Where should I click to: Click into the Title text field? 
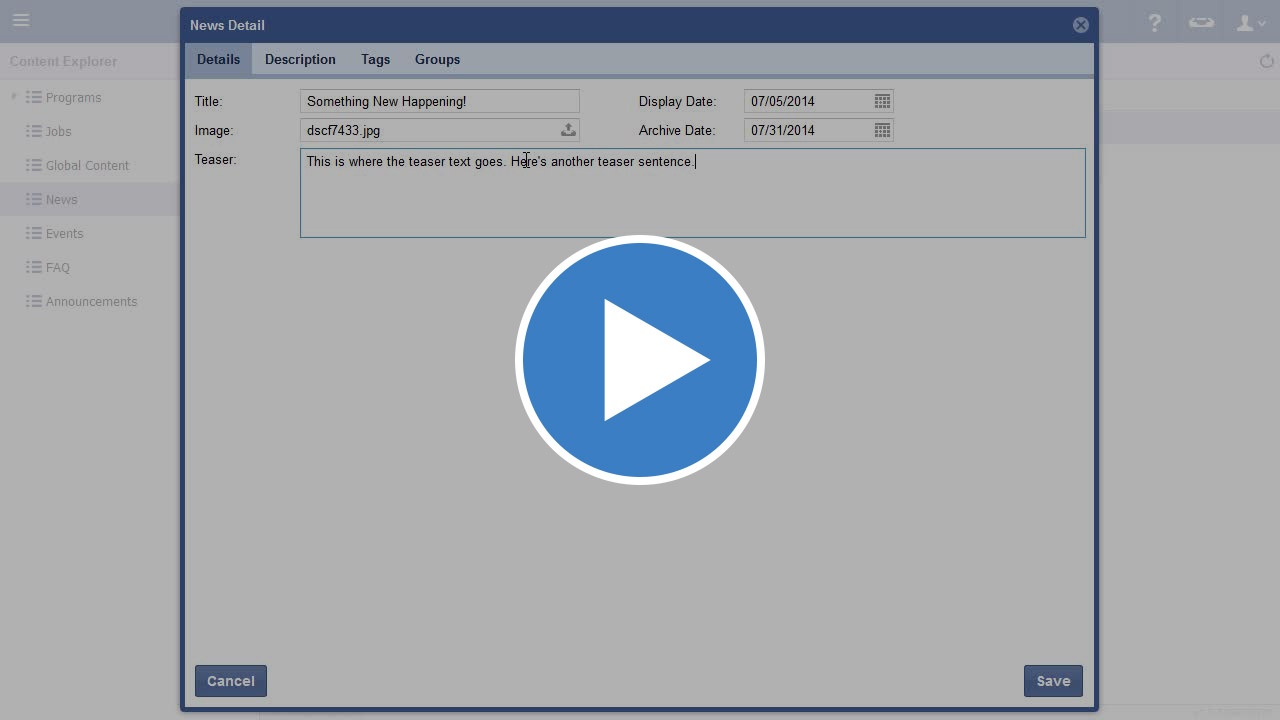click(439, 101)
